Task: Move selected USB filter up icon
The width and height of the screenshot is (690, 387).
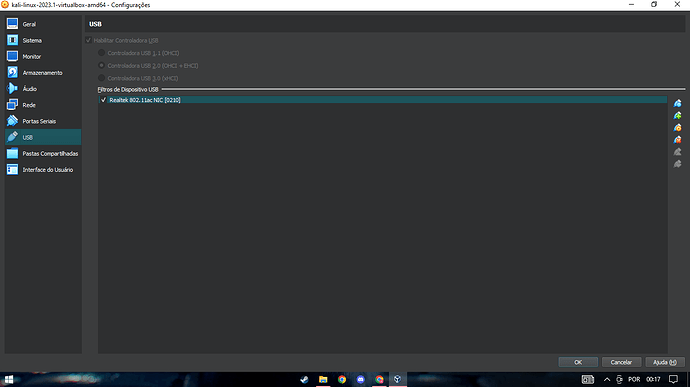Action: [x=678, y=152]
